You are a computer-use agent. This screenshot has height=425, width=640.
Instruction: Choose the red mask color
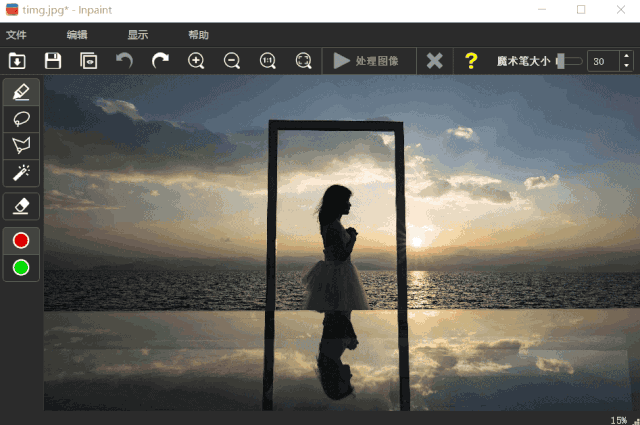(x=21, y=241)
